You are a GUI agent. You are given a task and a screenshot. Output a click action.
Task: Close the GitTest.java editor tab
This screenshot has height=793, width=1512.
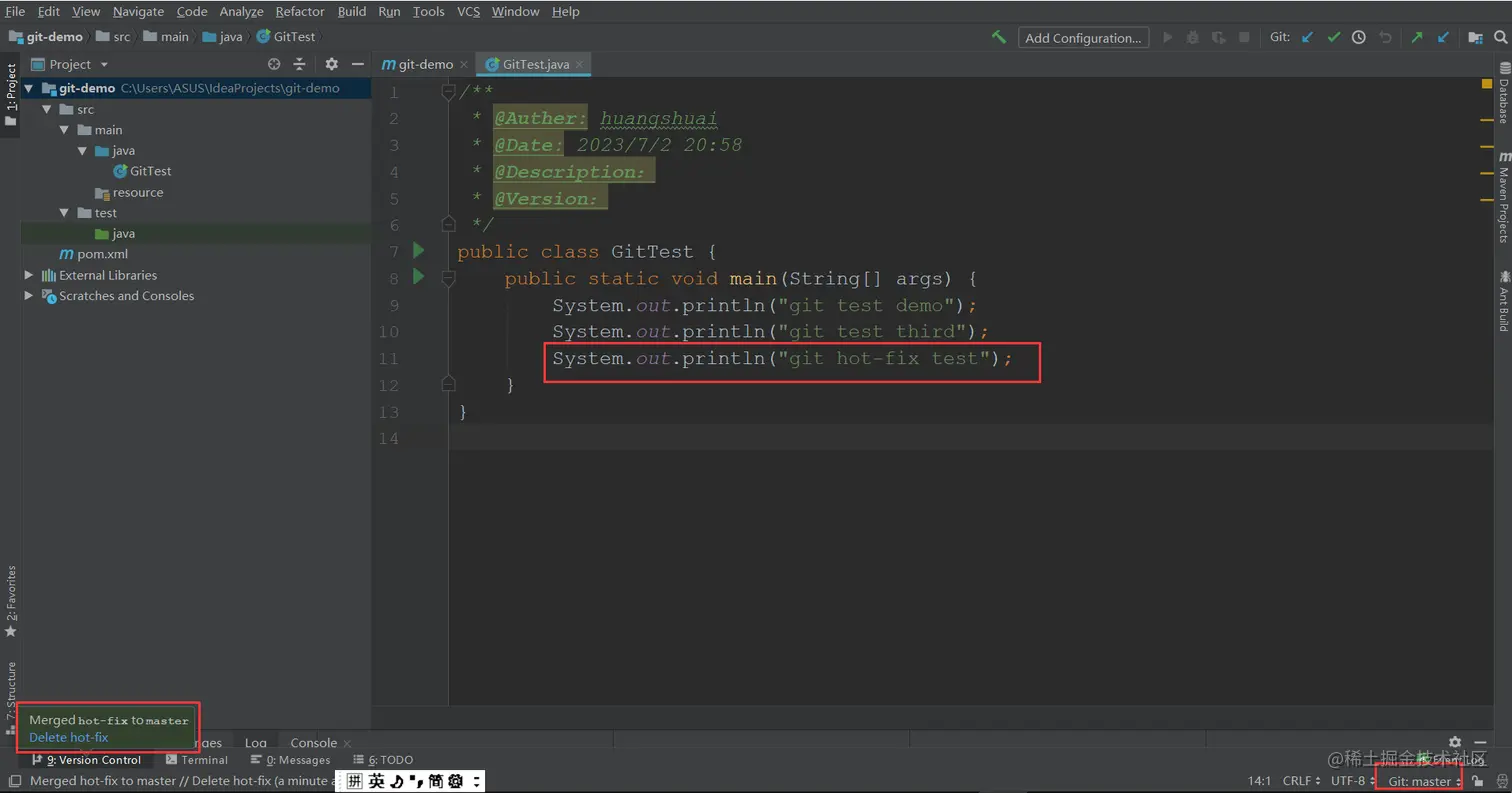click(579, 64)
